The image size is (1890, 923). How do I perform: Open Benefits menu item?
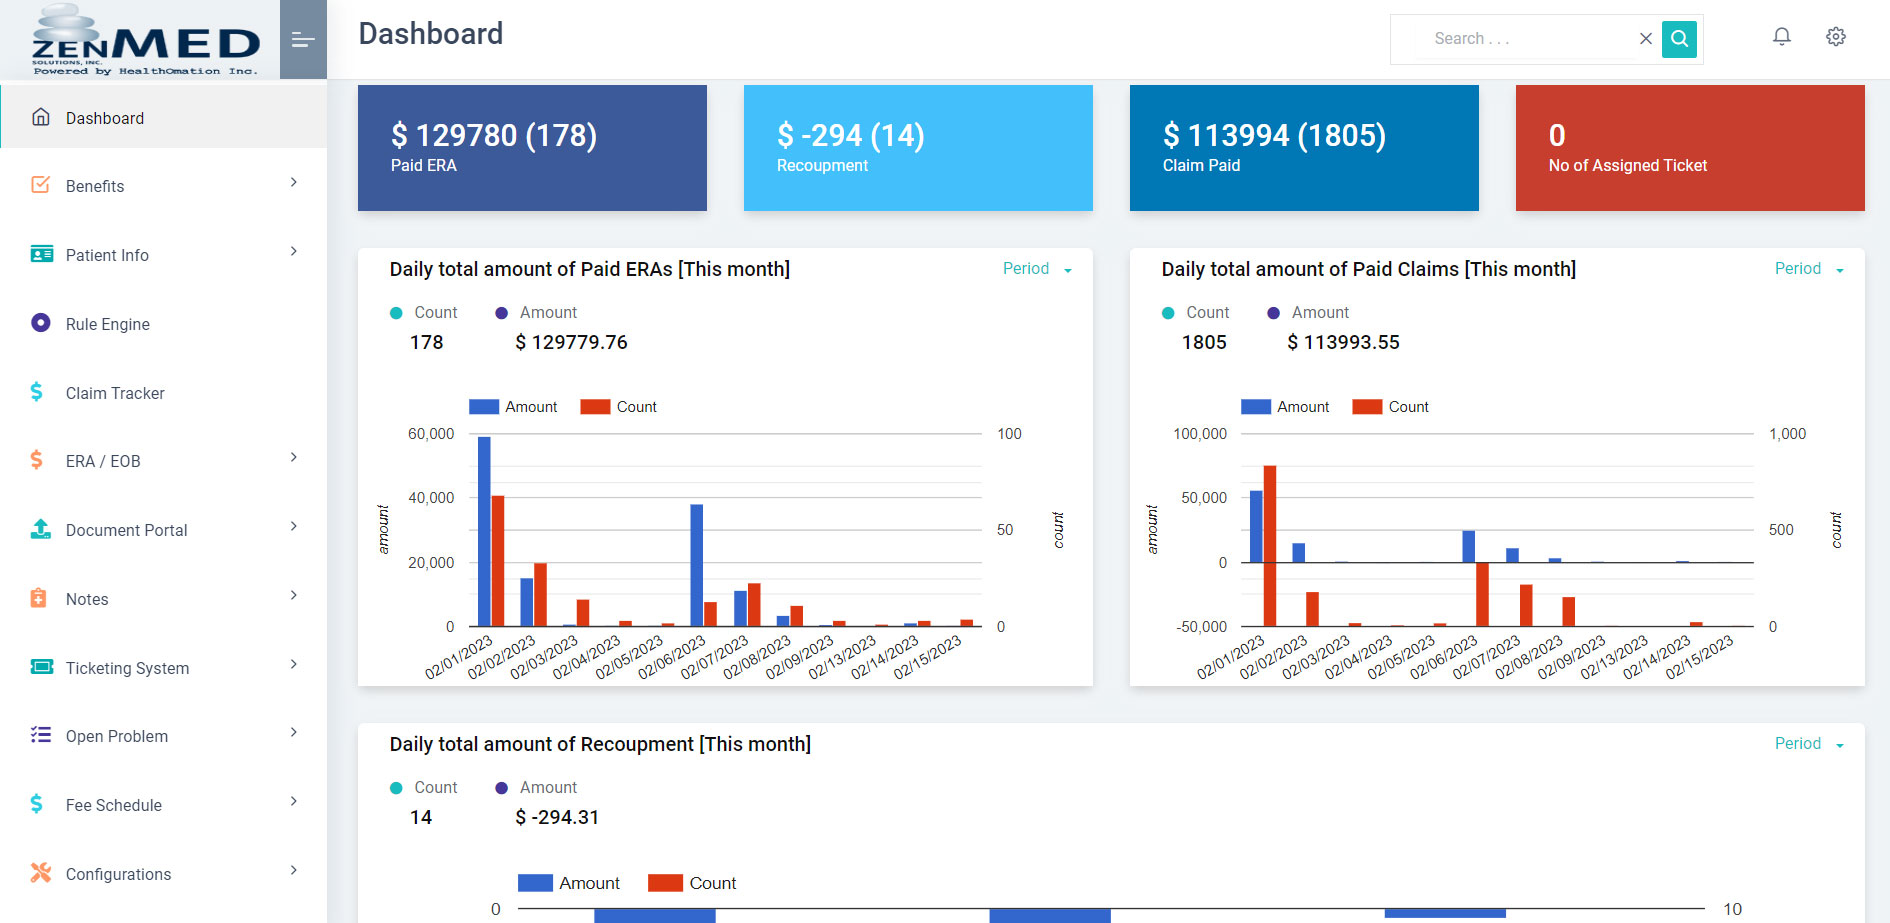click(x=163, y=186)
